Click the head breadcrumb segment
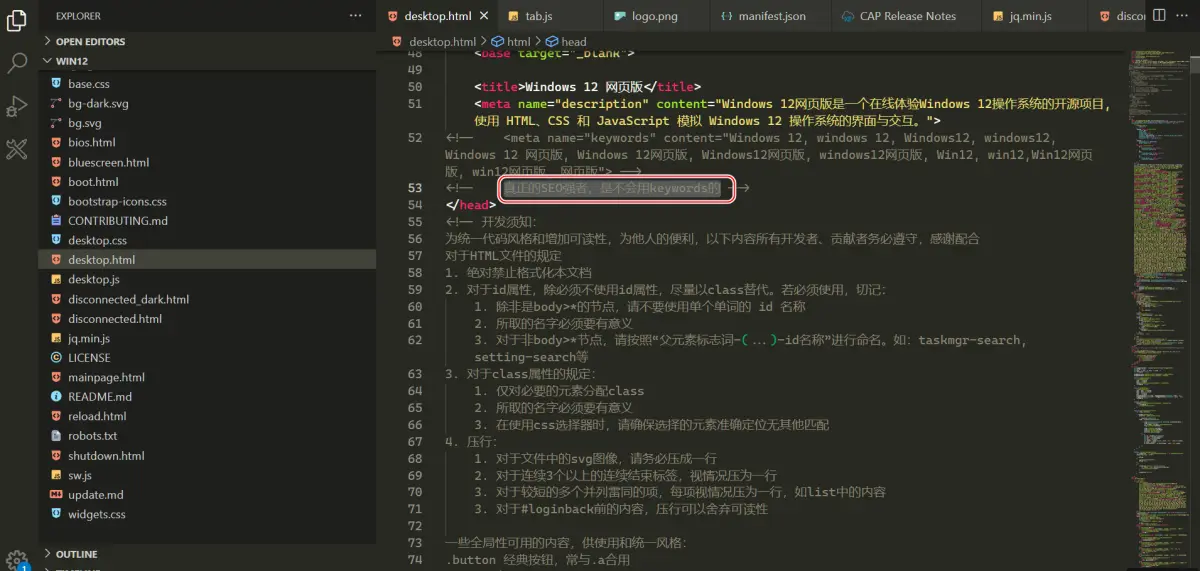Screen dimensions: 1200x571 [574, 42]
